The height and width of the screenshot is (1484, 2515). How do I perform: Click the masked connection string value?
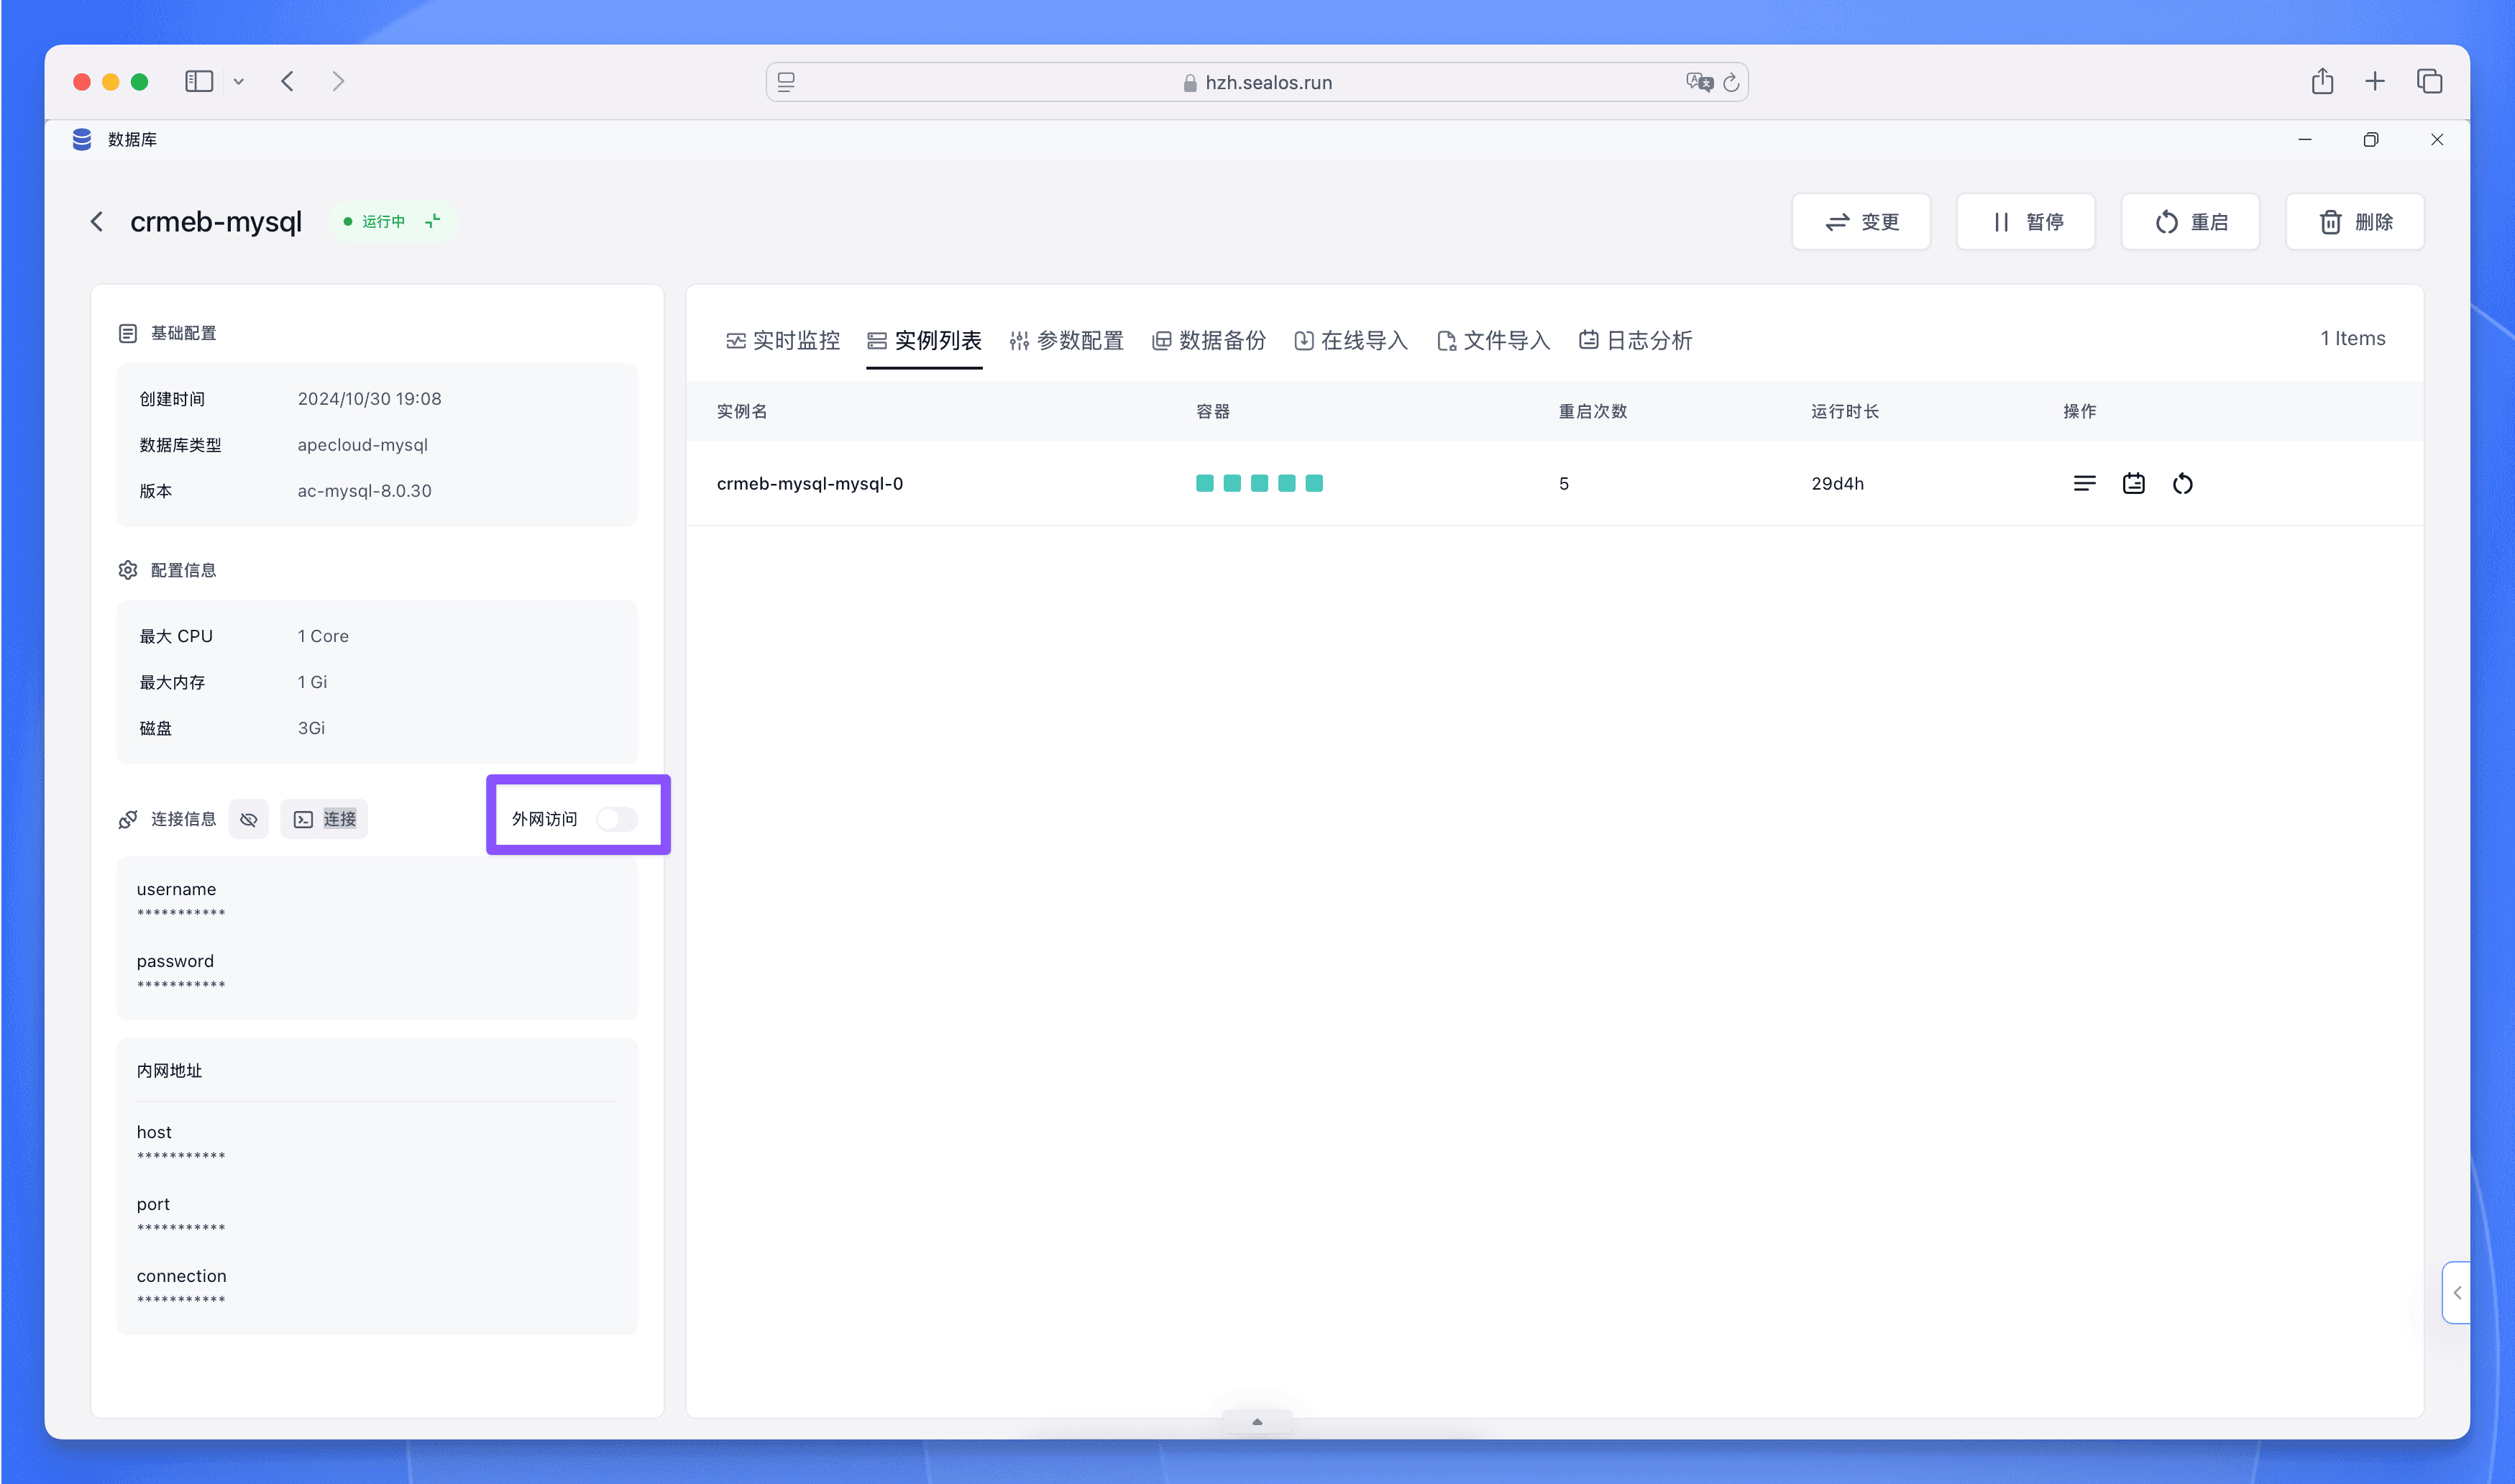coord(181,1300)
